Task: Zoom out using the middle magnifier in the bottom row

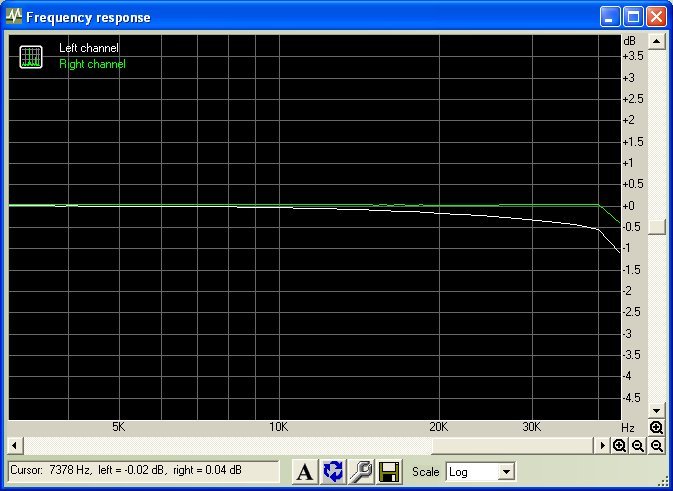Action: [638, 446]
